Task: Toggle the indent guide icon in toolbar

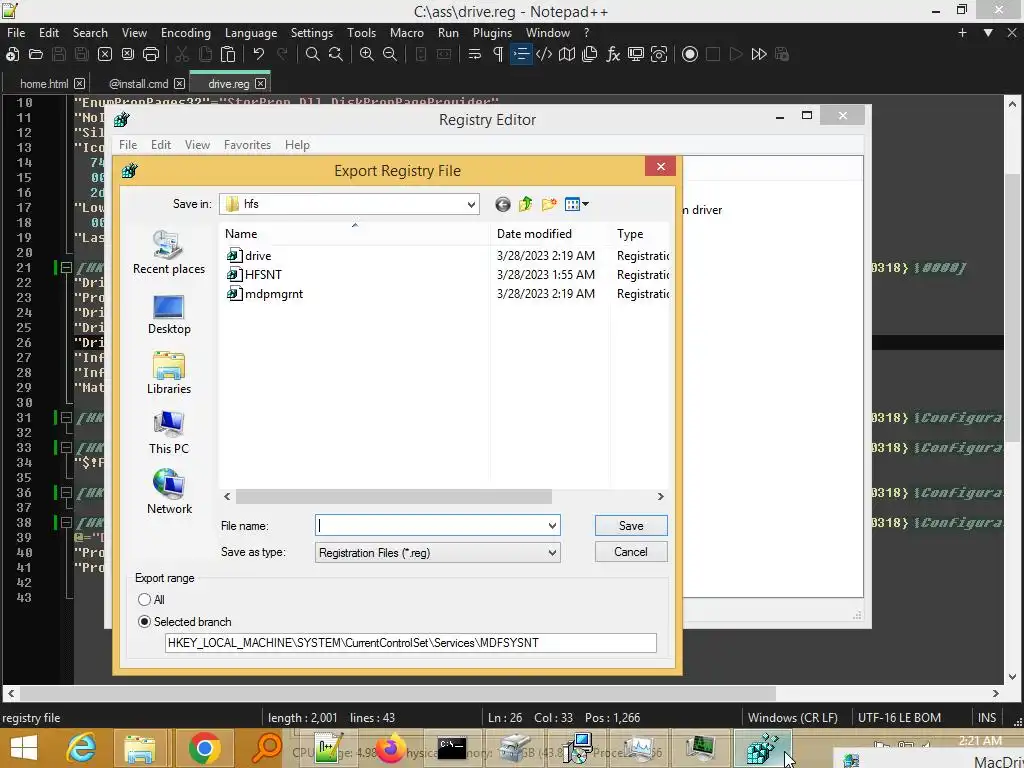Action: [x=521, y=54]
